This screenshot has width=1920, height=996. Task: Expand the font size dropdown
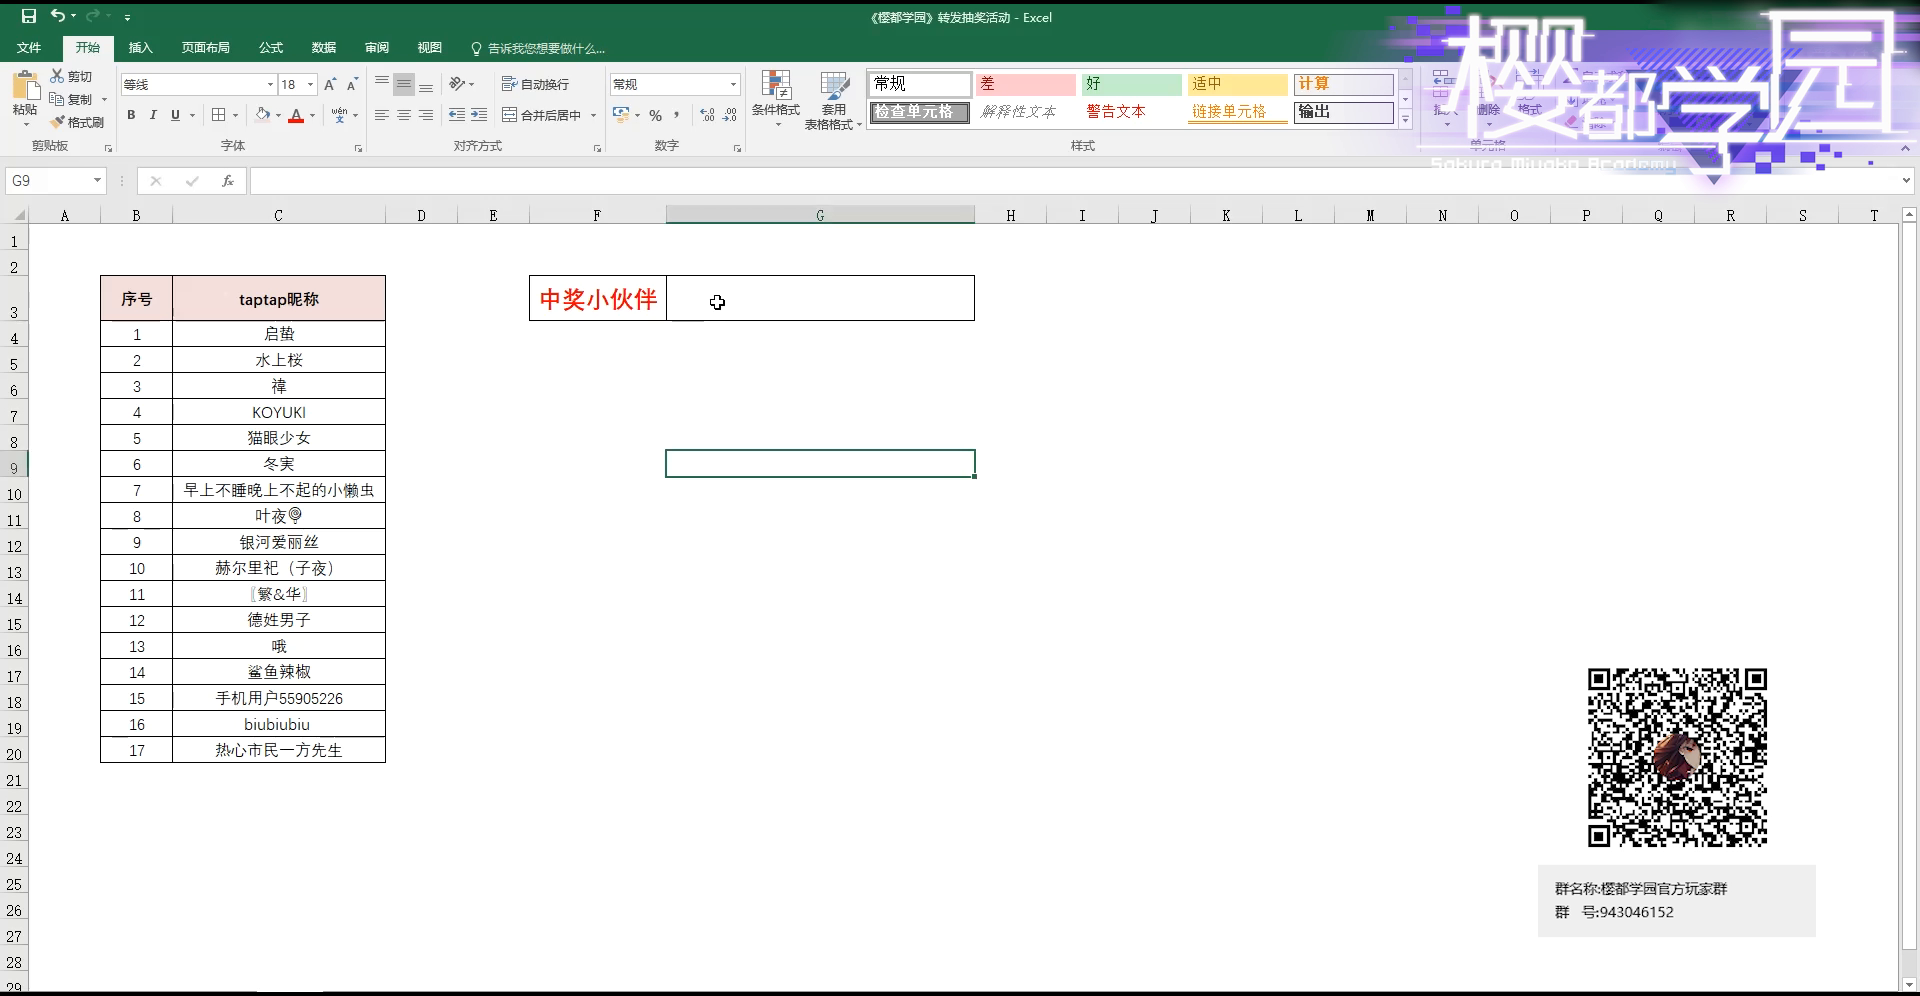click(311, 85)
